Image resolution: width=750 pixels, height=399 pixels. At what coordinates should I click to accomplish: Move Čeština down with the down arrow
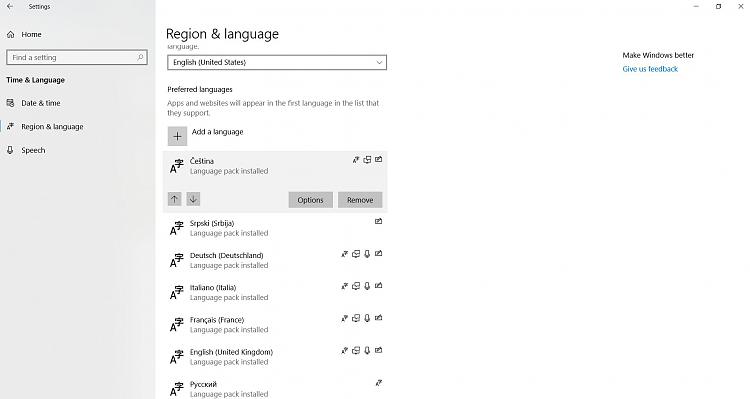point(193,199)
